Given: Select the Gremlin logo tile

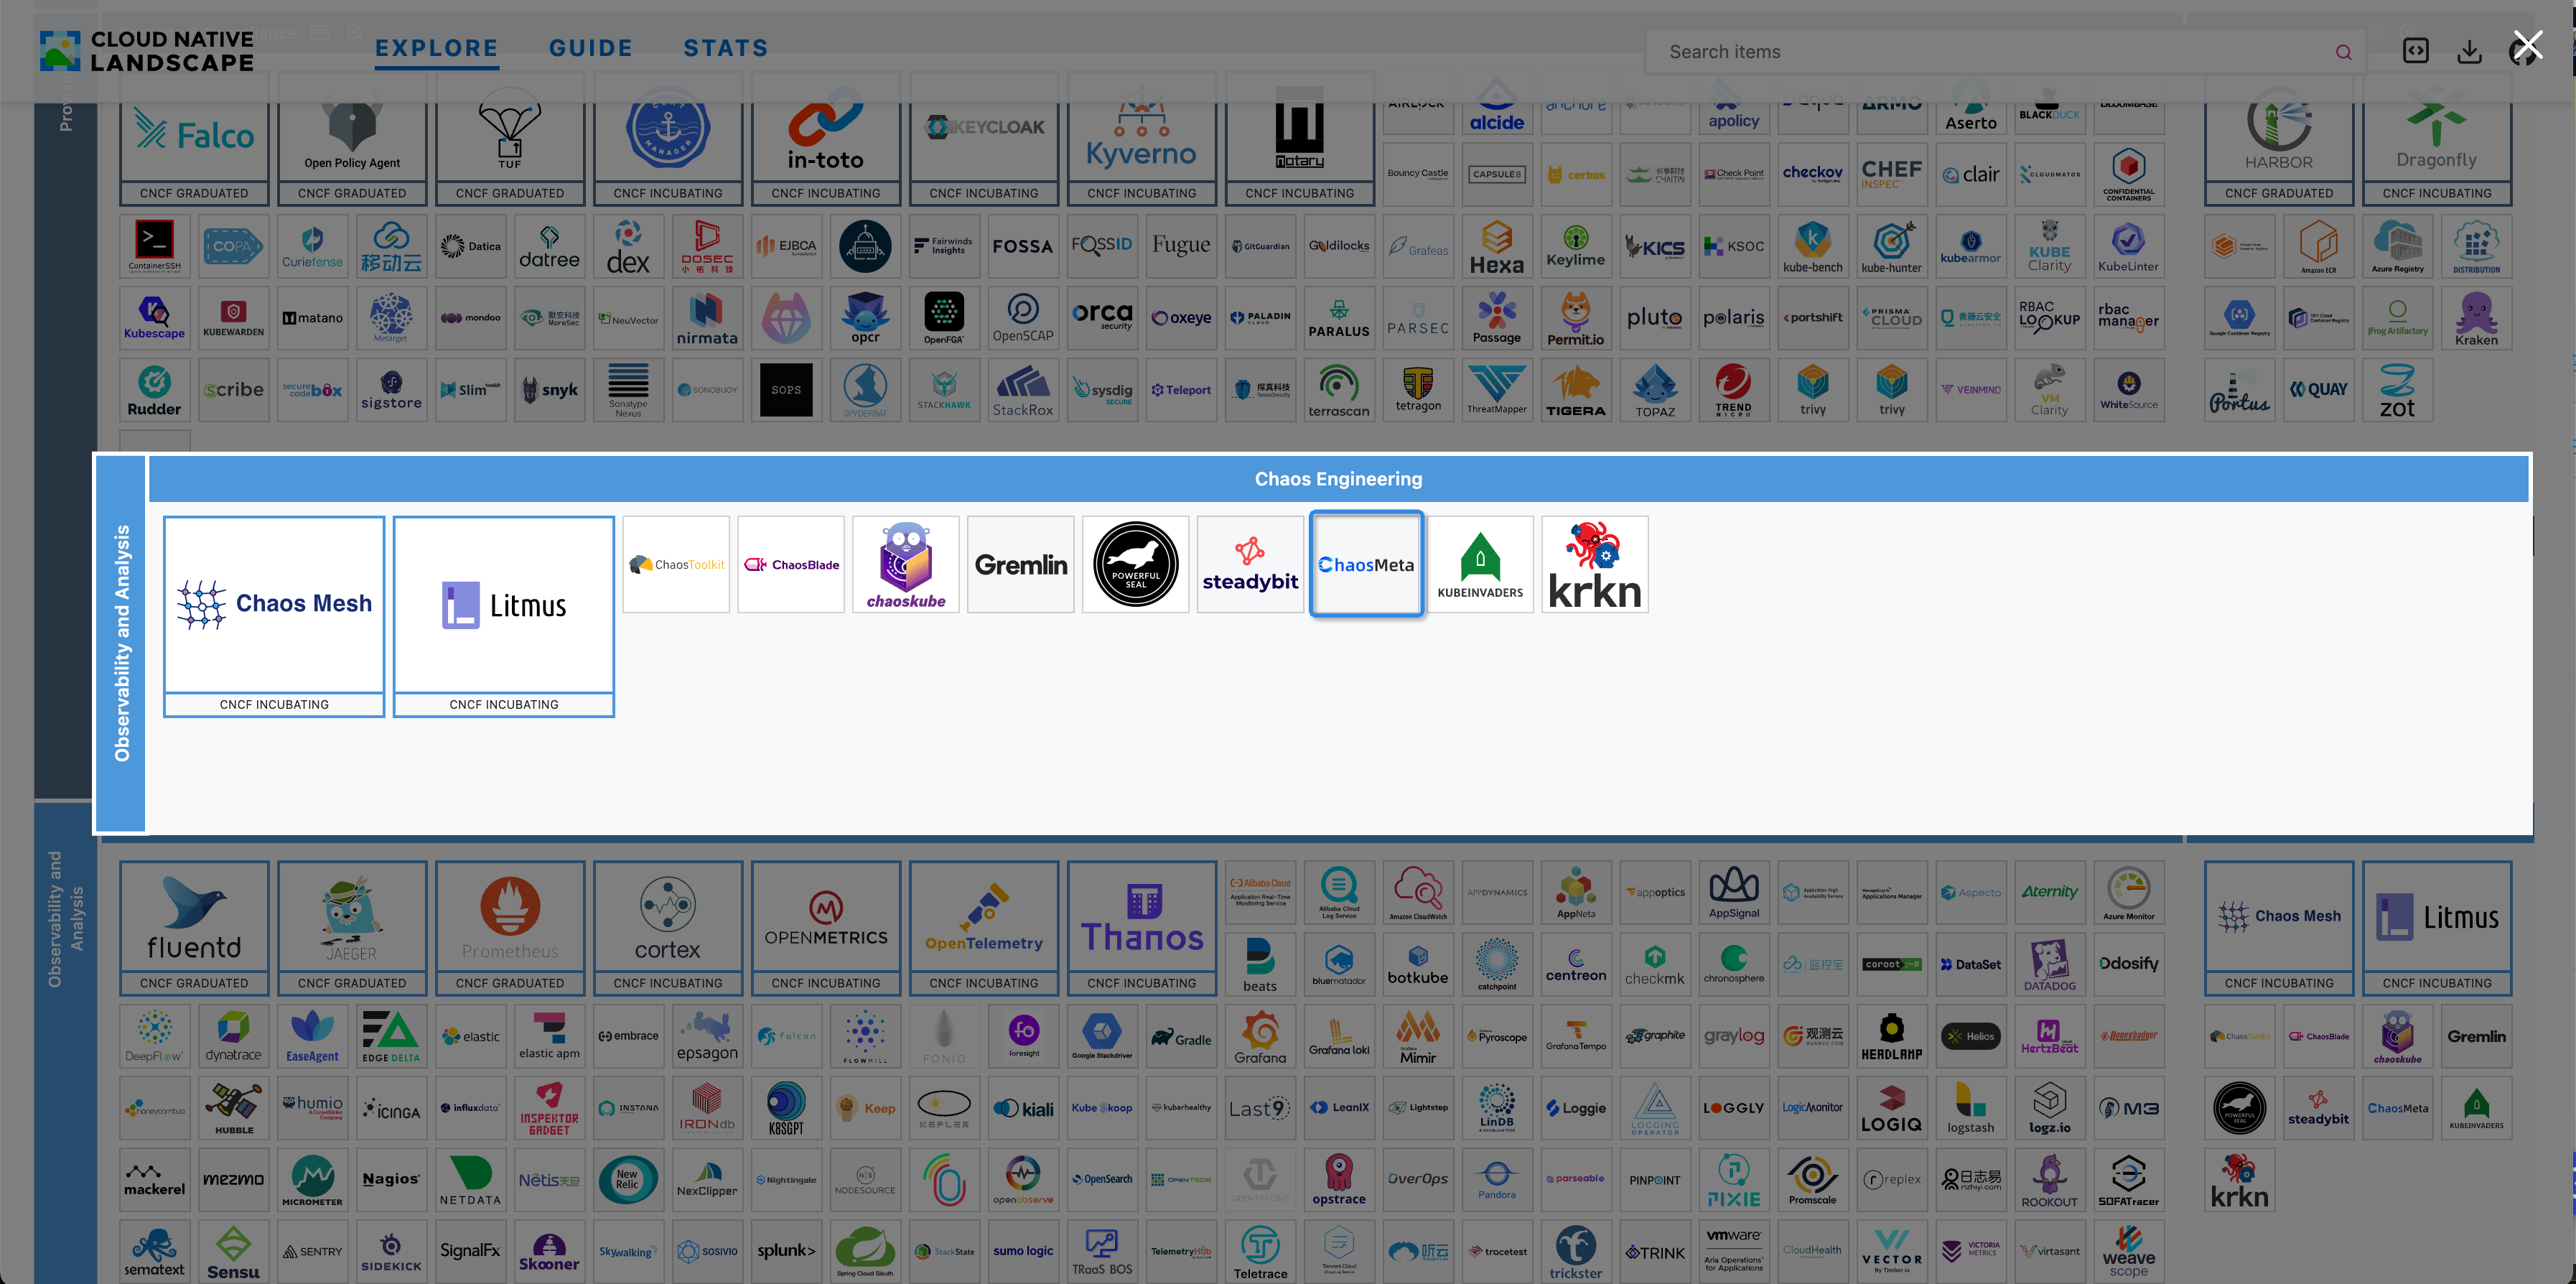Looking at the screenshot, I should pyautogui.click(x=1020, y=564).
